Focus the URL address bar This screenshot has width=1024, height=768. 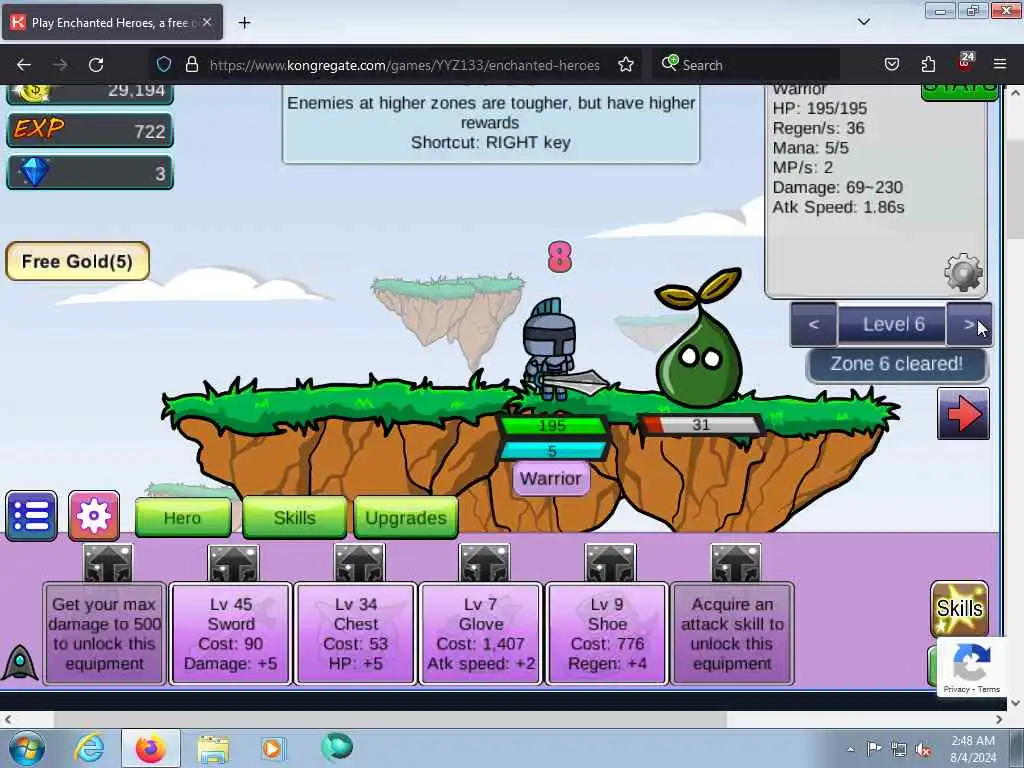point(404,65)
